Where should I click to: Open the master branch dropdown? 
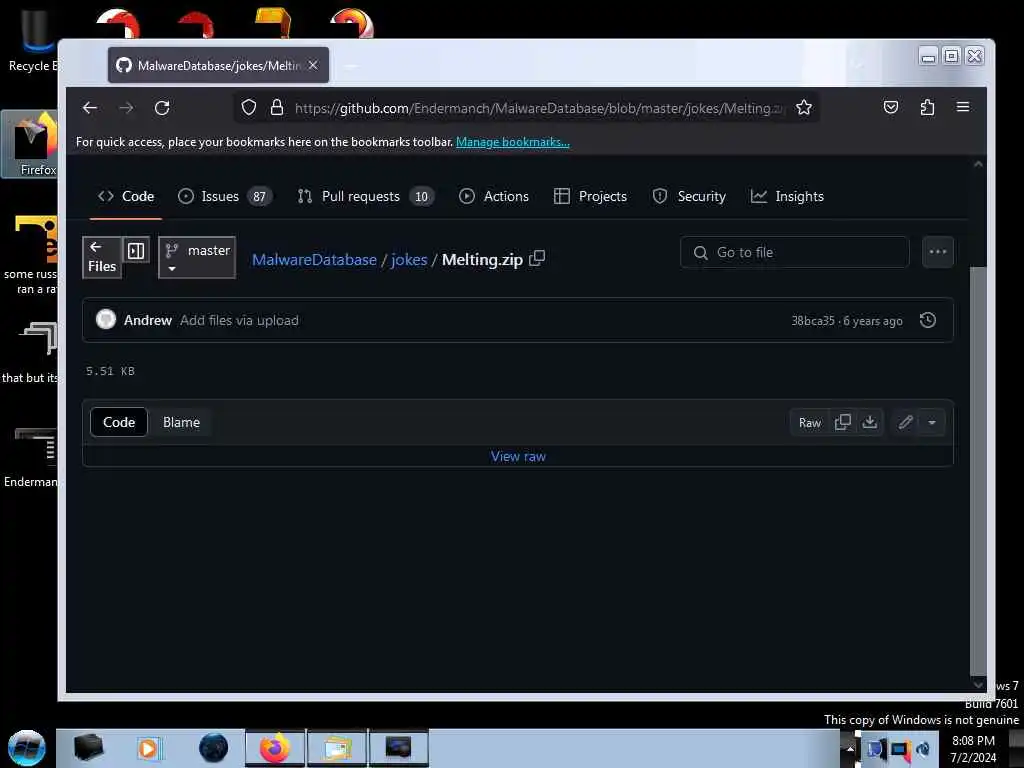[197, 258]
